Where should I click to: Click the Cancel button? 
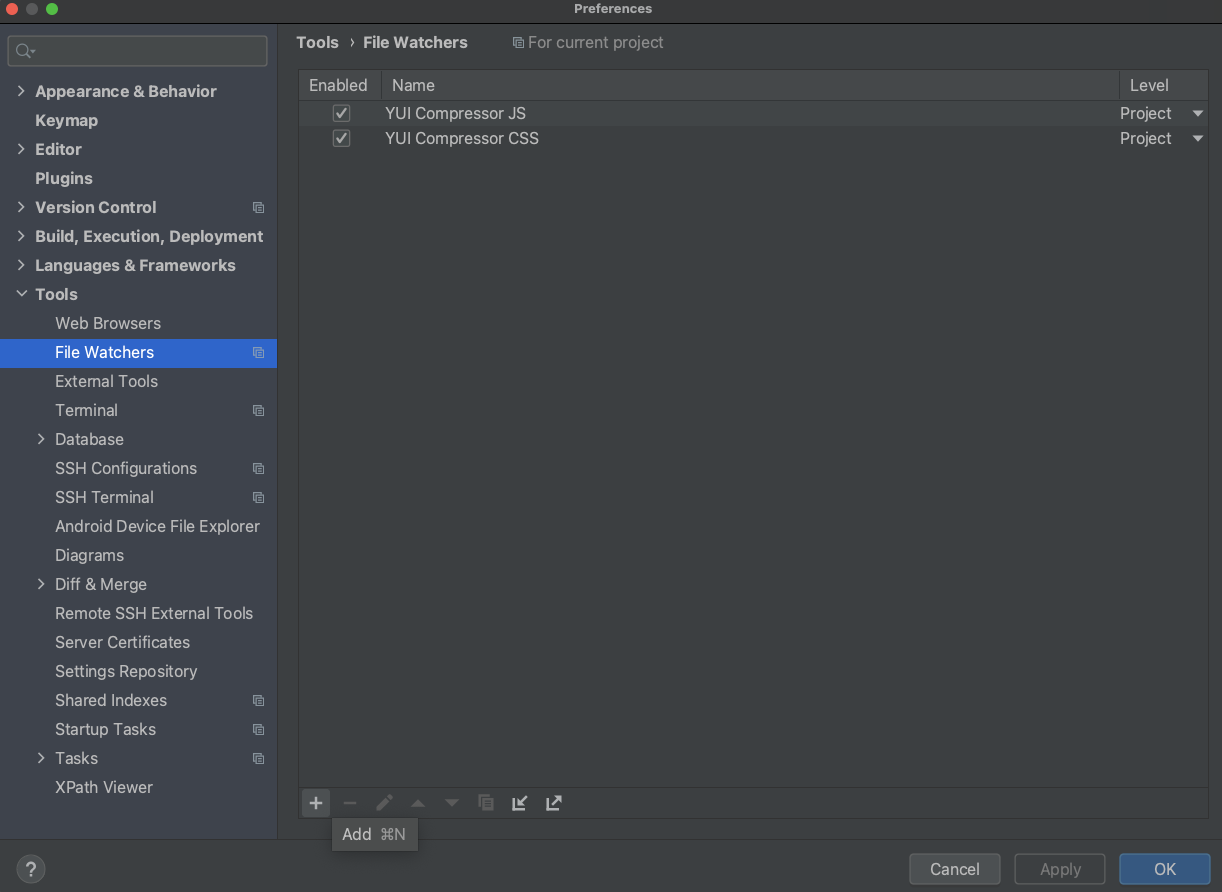coord(955,869)
